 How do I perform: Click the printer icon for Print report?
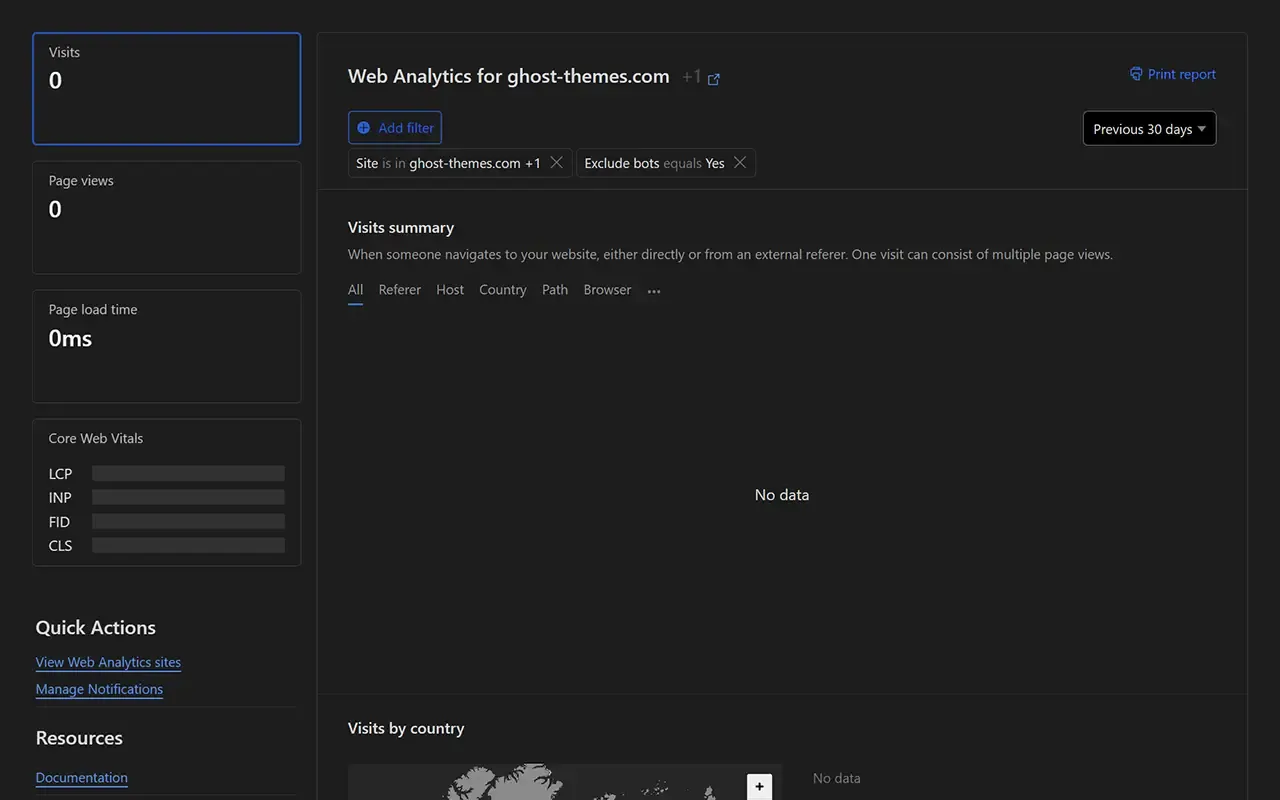(x=1136, y=74)
